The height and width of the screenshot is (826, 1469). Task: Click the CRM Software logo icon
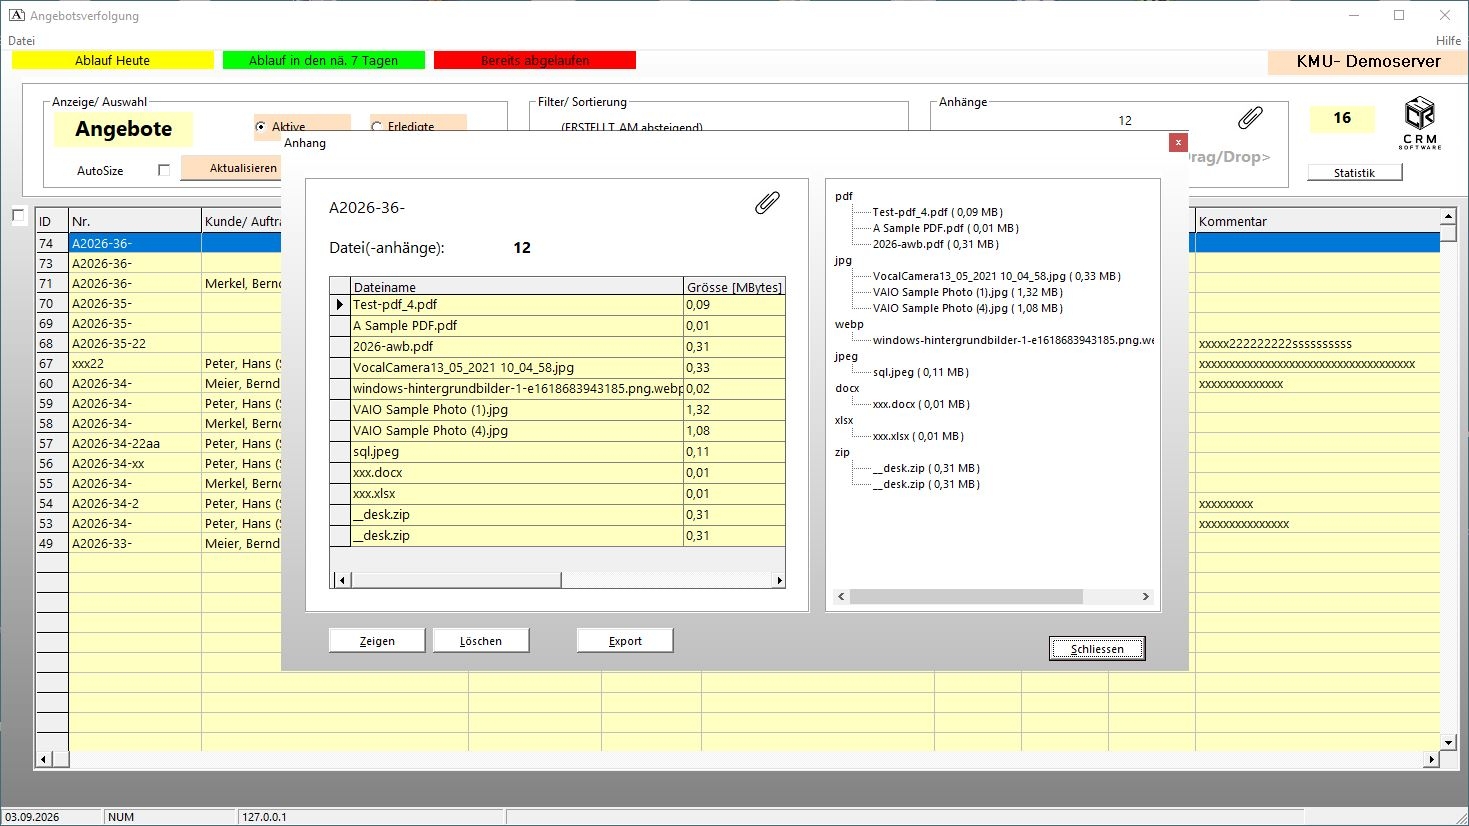tap(1419, 123)
